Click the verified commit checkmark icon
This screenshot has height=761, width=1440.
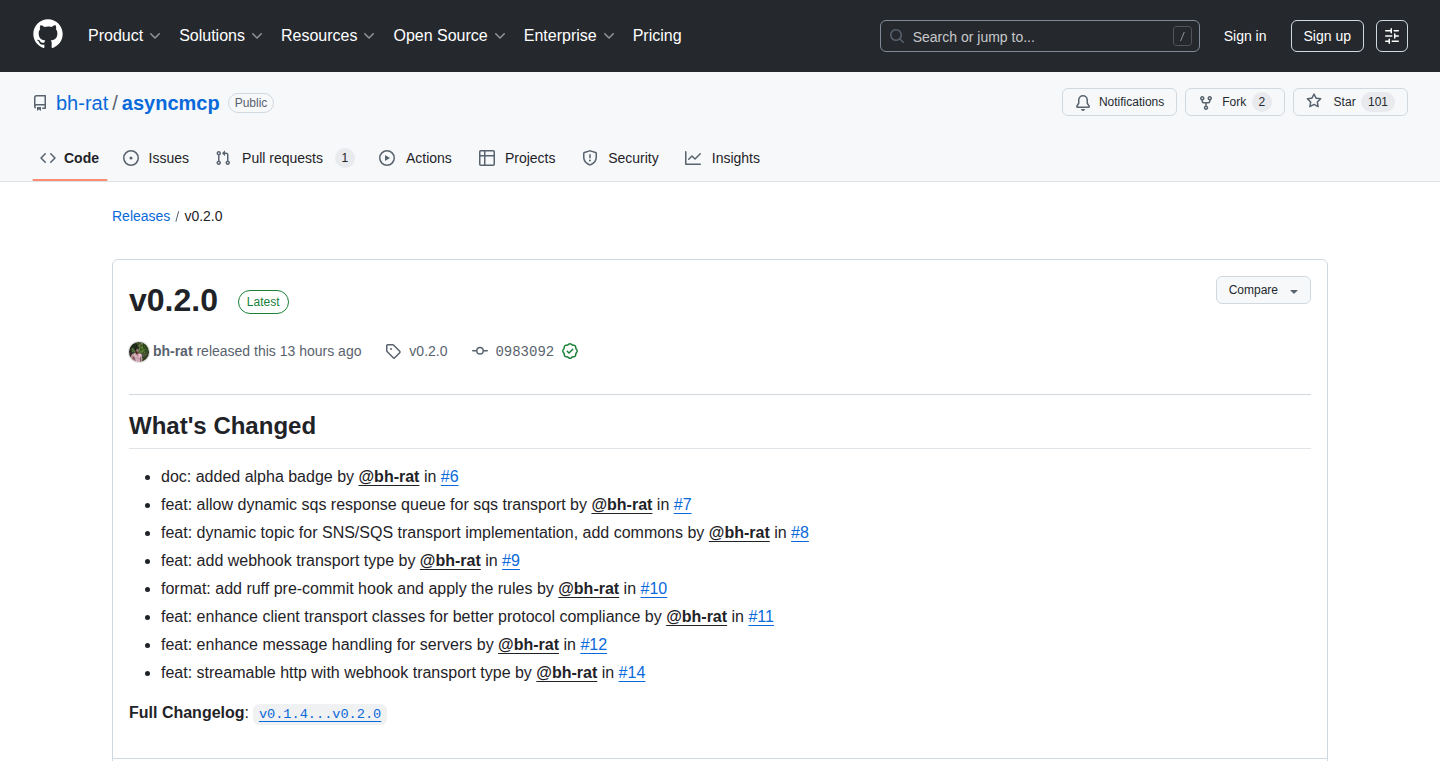pos(570,351)
